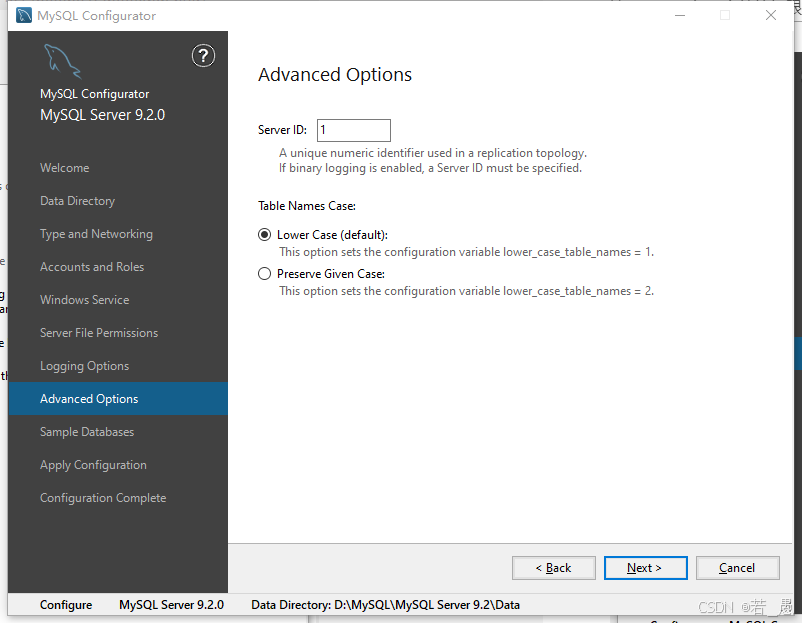Open the Sample Databases step
The image size is (802, 623).
point(87,432)
